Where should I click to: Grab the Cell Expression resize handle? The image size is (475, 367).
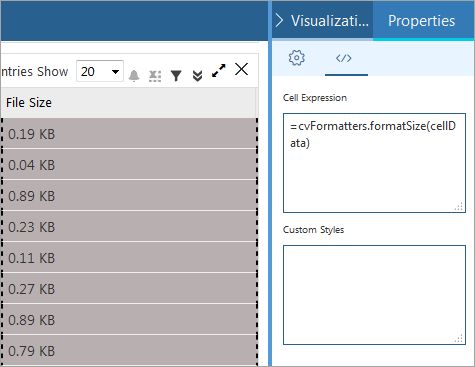[x=459, y=207]
